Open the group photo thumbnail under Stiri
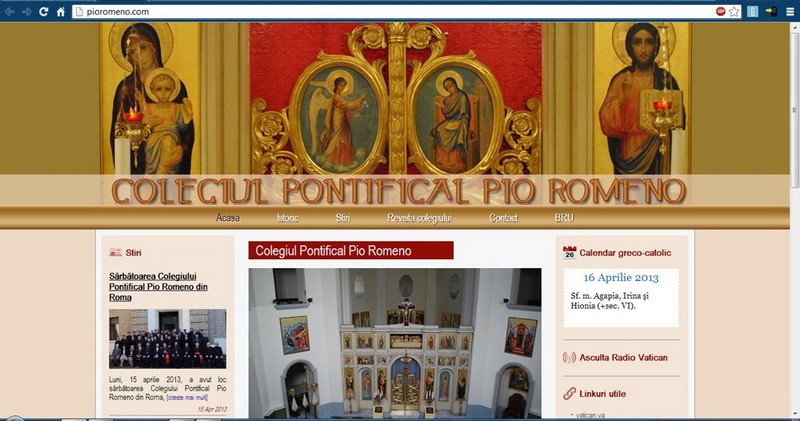 pos(167,339)
